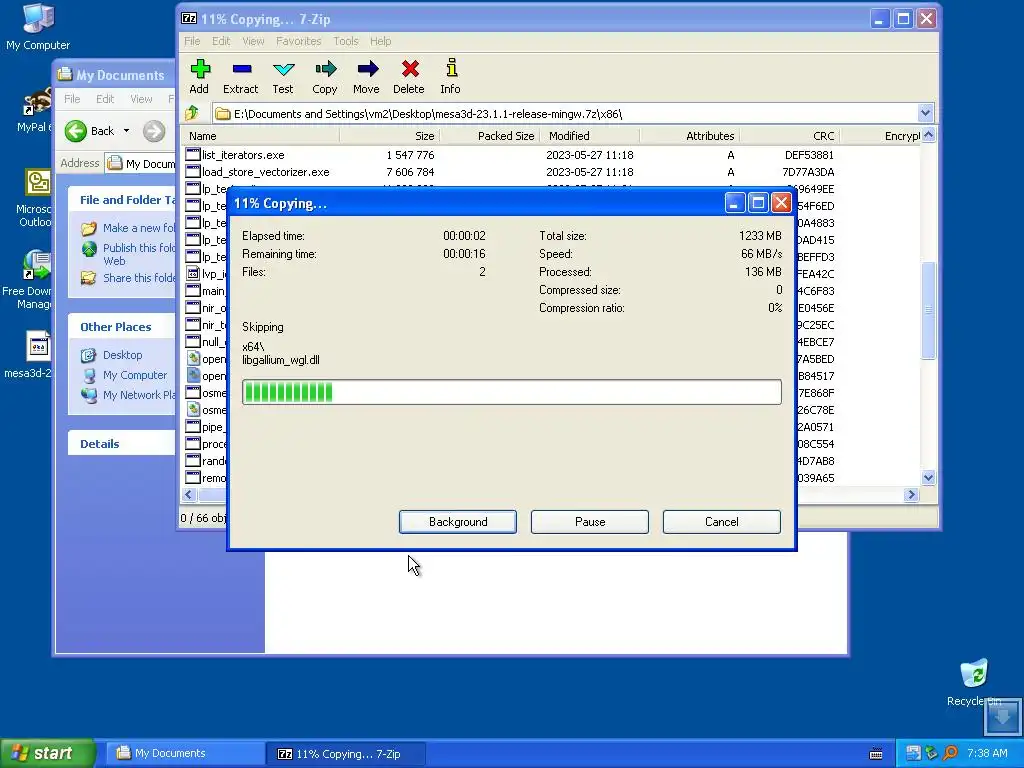Click the Delete toolbar icon

[409, 76]
